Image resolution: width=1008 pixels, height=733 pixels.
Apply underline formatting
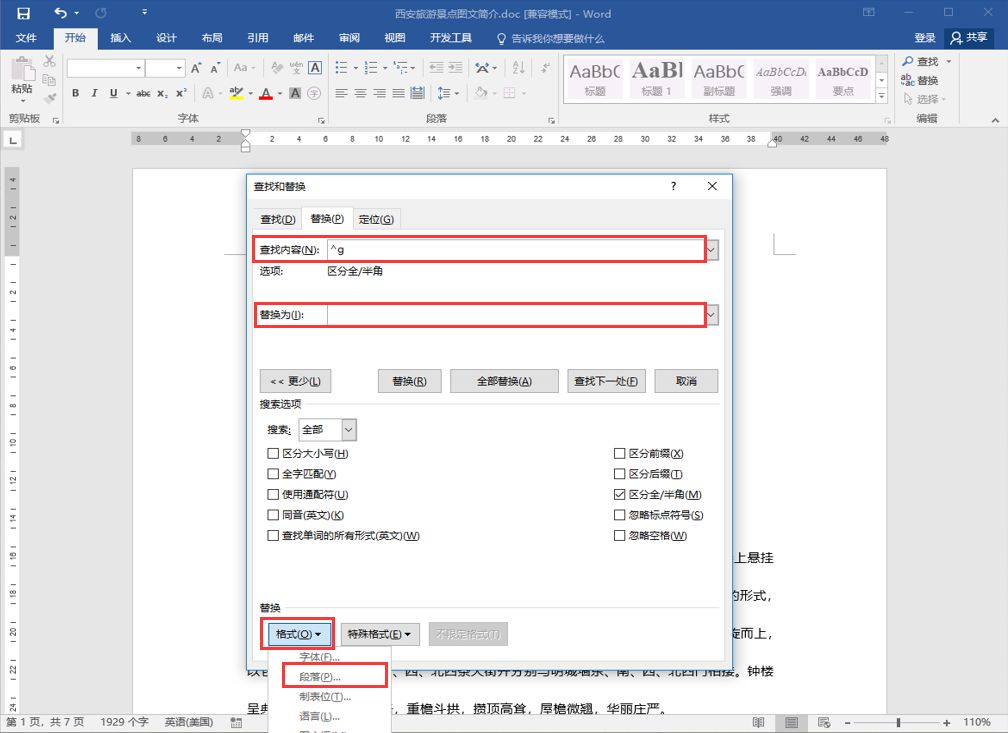point(114,93)
